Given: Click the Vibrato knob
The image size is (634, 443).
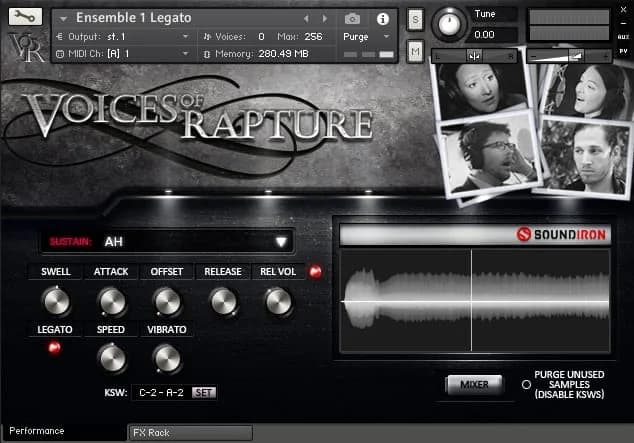Looking at the screenshot, I should click(167, 359).
